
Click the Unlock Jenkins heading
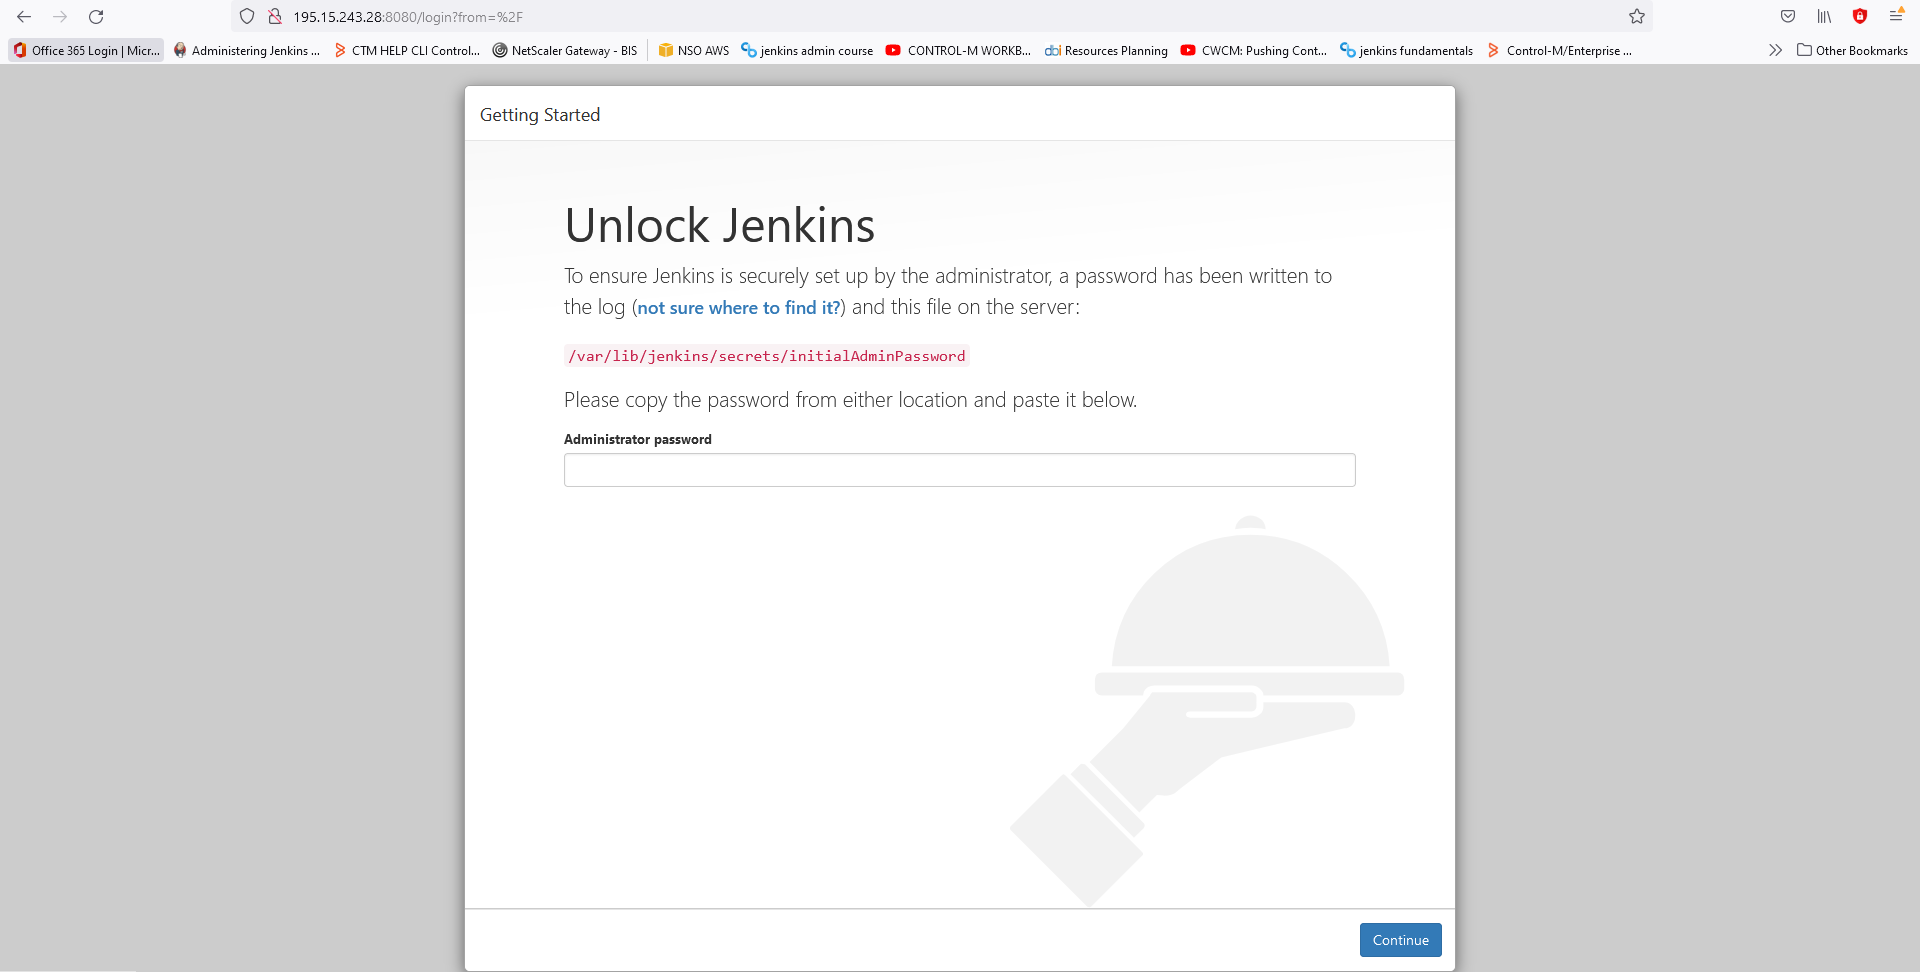720,225
